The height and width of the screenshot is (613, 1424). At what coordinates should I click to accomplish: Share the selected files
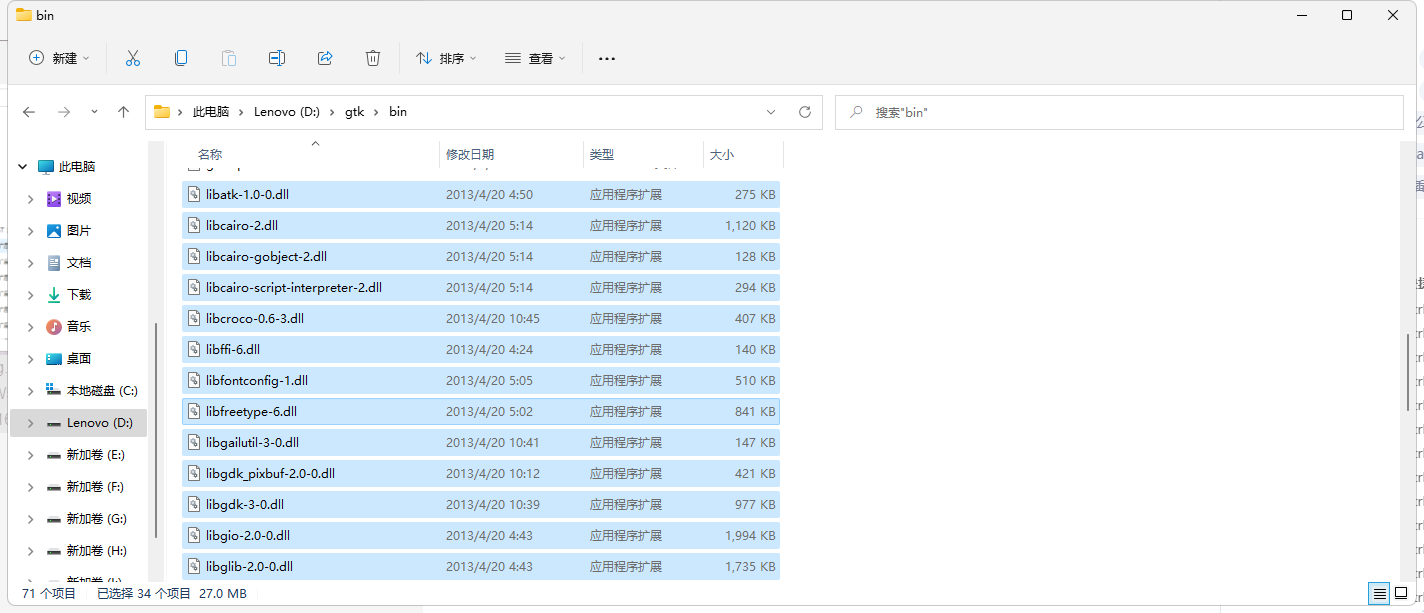(325, 58)
